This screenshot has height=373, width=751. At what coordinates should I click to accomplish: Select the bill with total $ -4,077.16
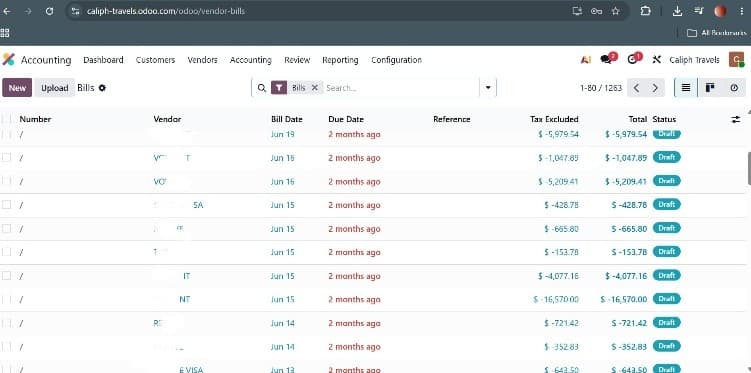6,276
